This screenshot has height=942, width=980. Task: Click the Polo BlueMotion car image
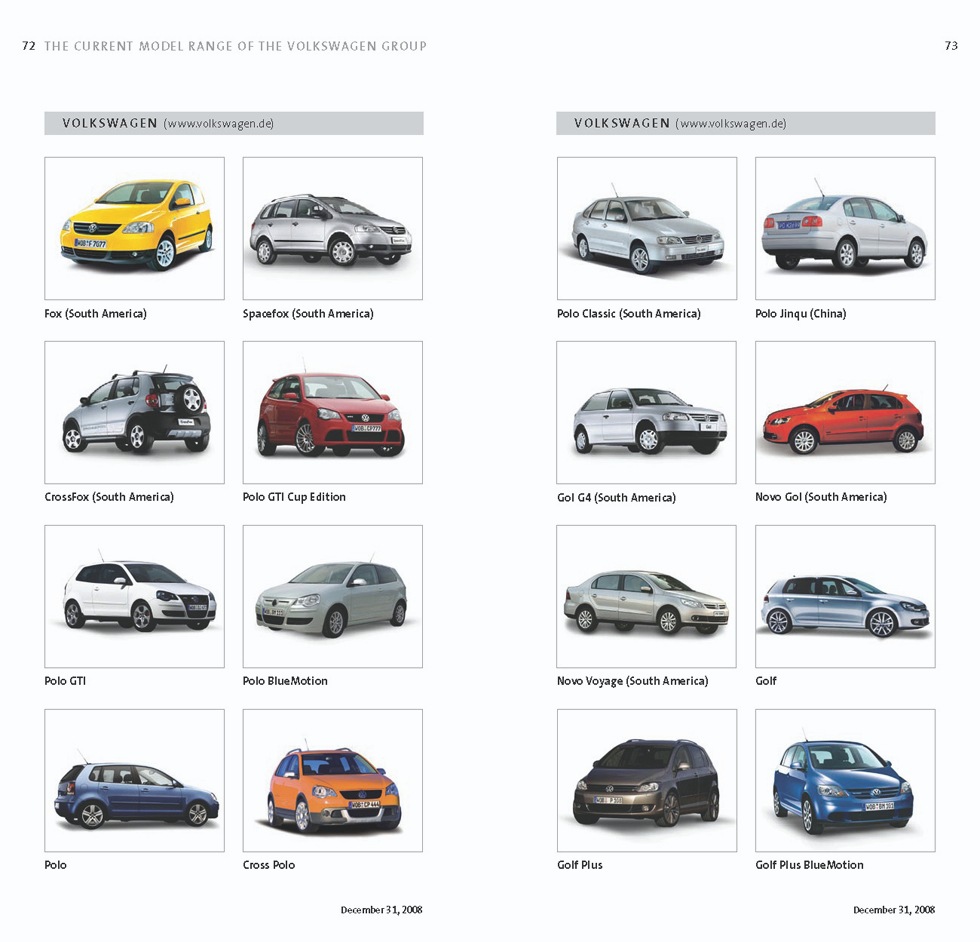(x=332, y=596)
